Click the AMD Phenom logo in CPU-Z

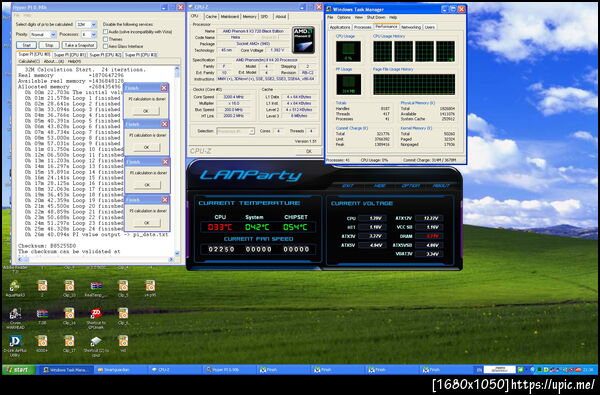coord(303,39)
